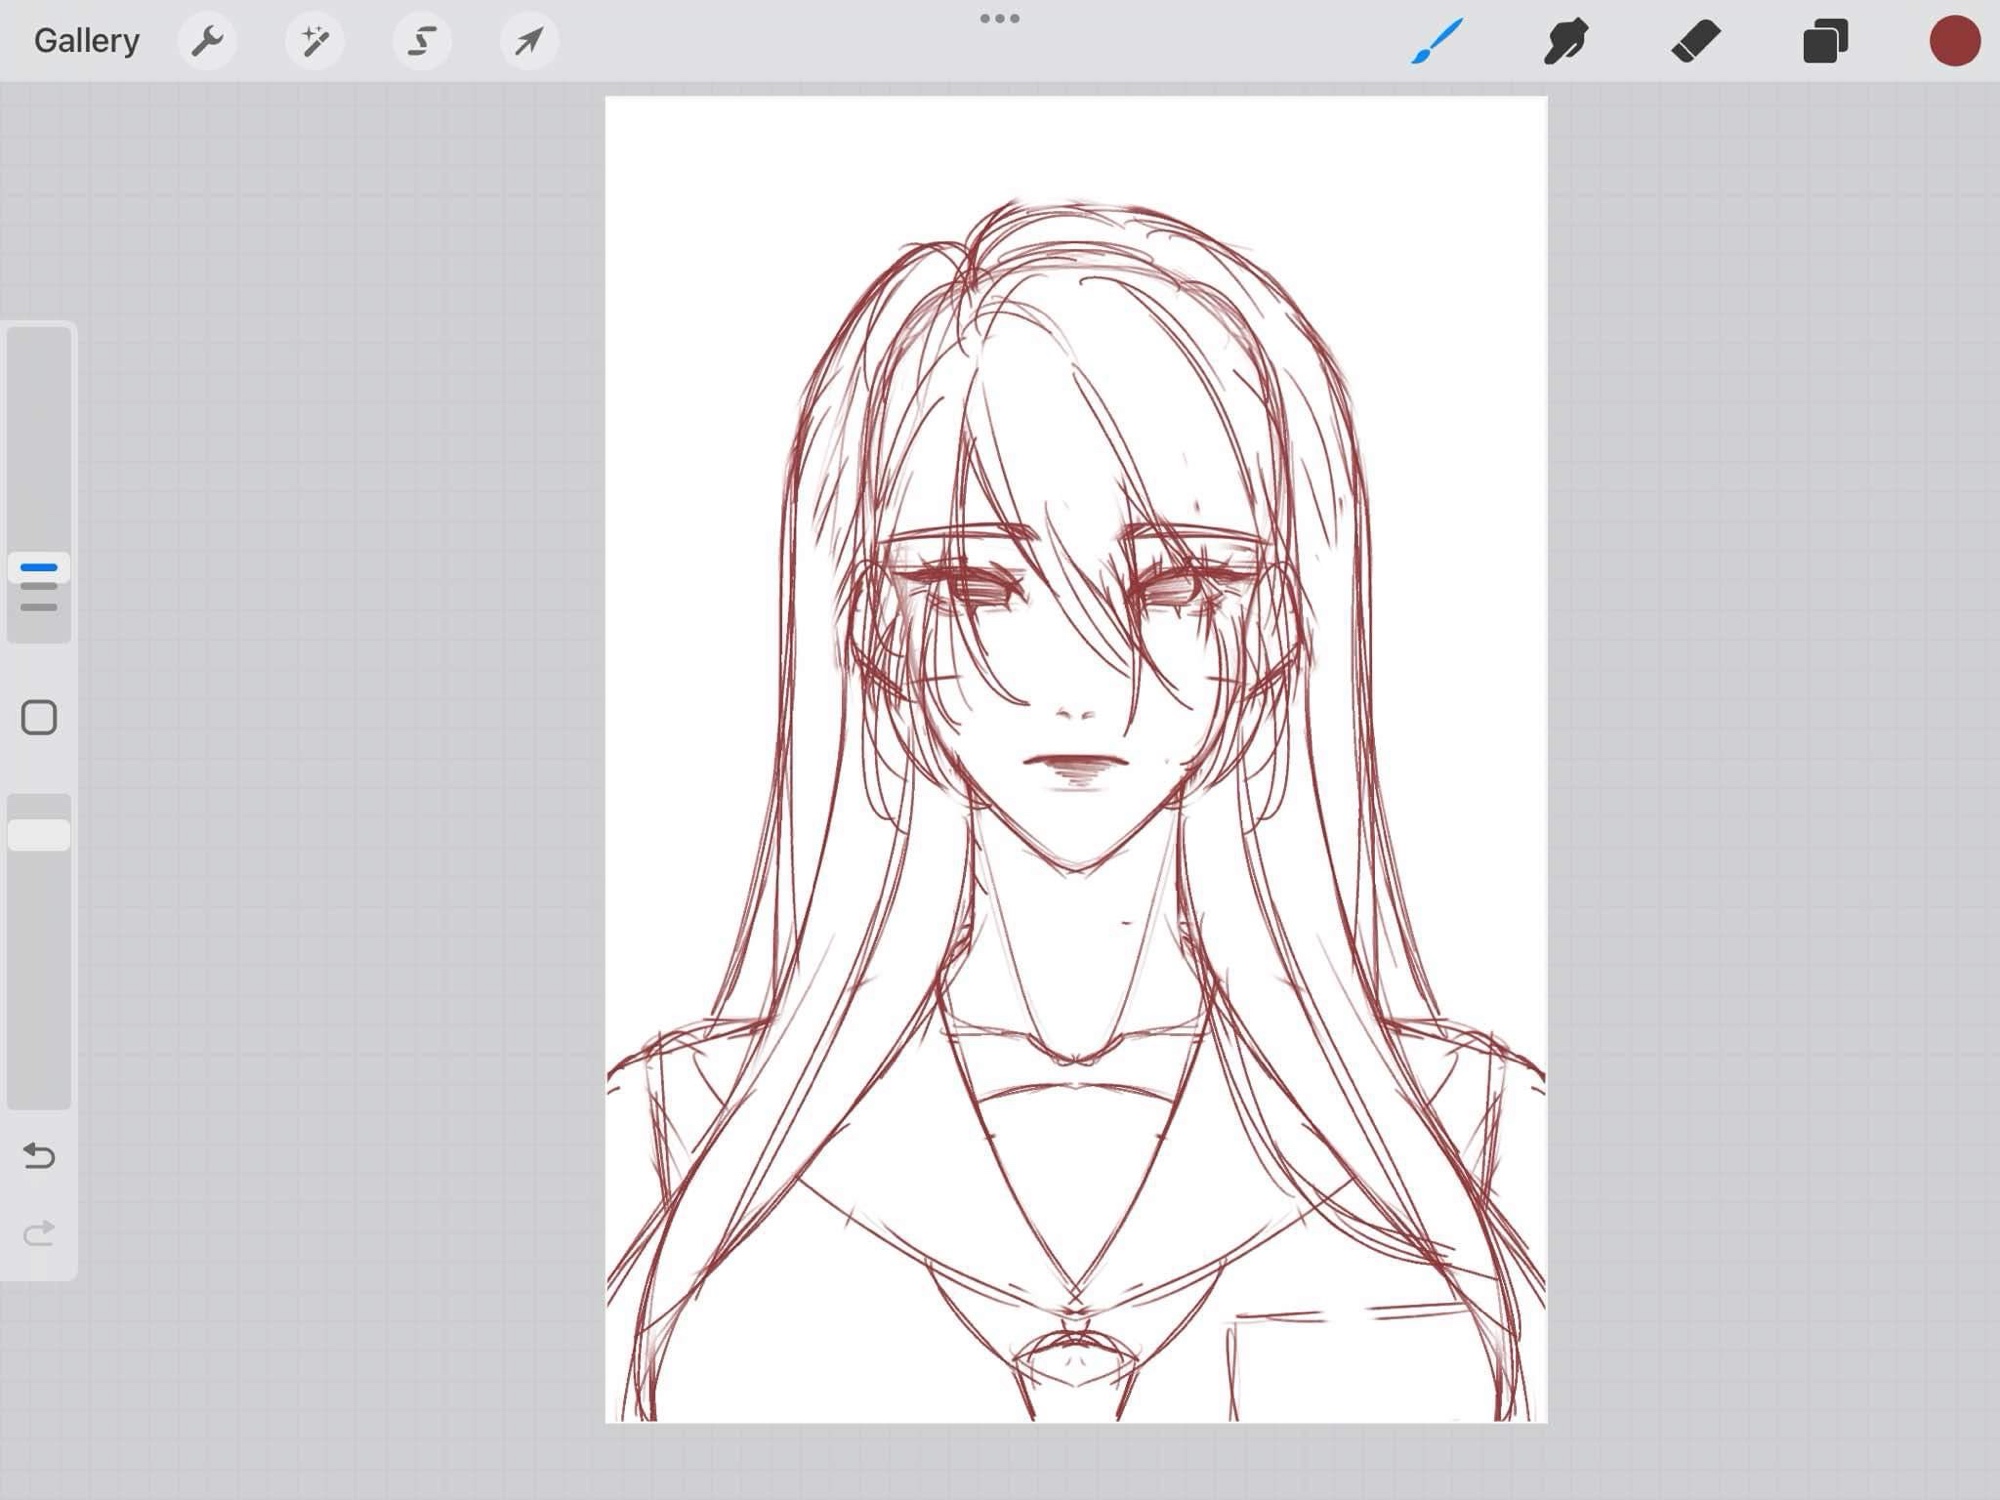The height and width of the screenshot is (1500, 2000).
Task: Open the red active color swatch
Action: (1954, 41)
